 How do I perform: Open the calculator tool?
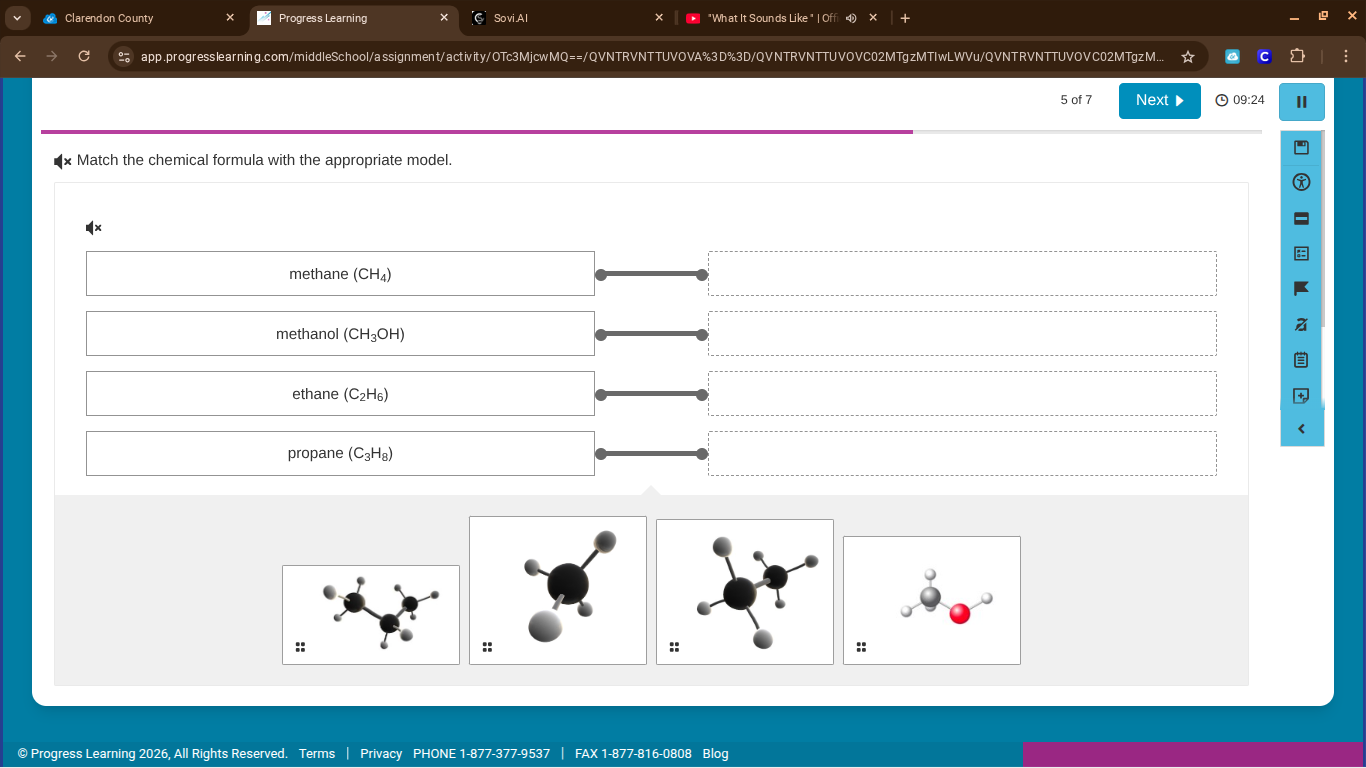(1301, 218)
